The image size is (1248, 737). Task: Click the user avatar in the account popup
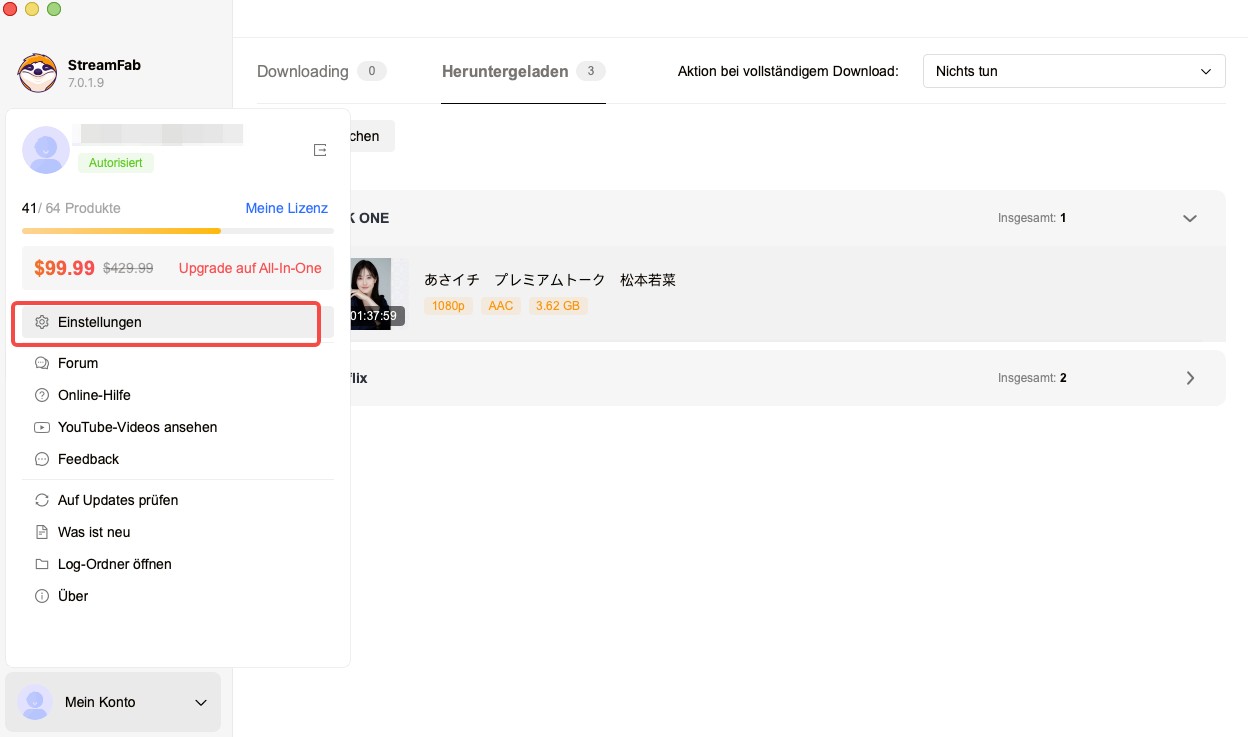pos(46,150)
